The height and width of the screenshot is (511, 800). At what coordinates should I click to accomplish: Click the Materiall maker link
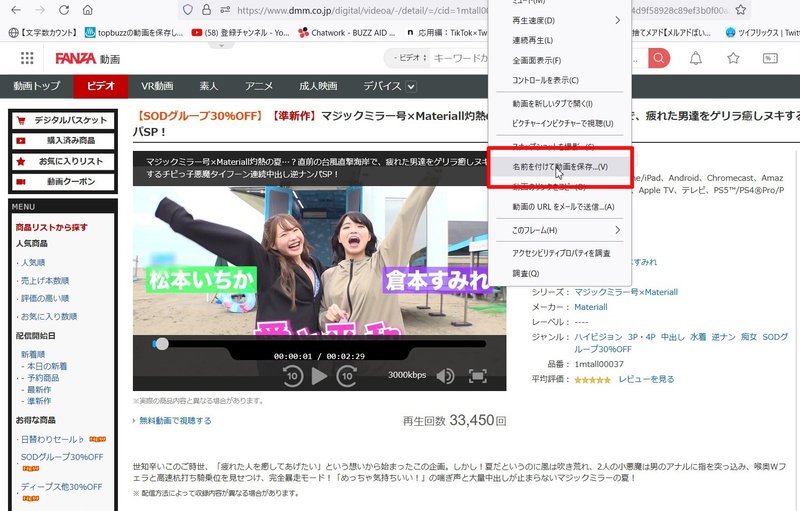(x=591, y=307)
